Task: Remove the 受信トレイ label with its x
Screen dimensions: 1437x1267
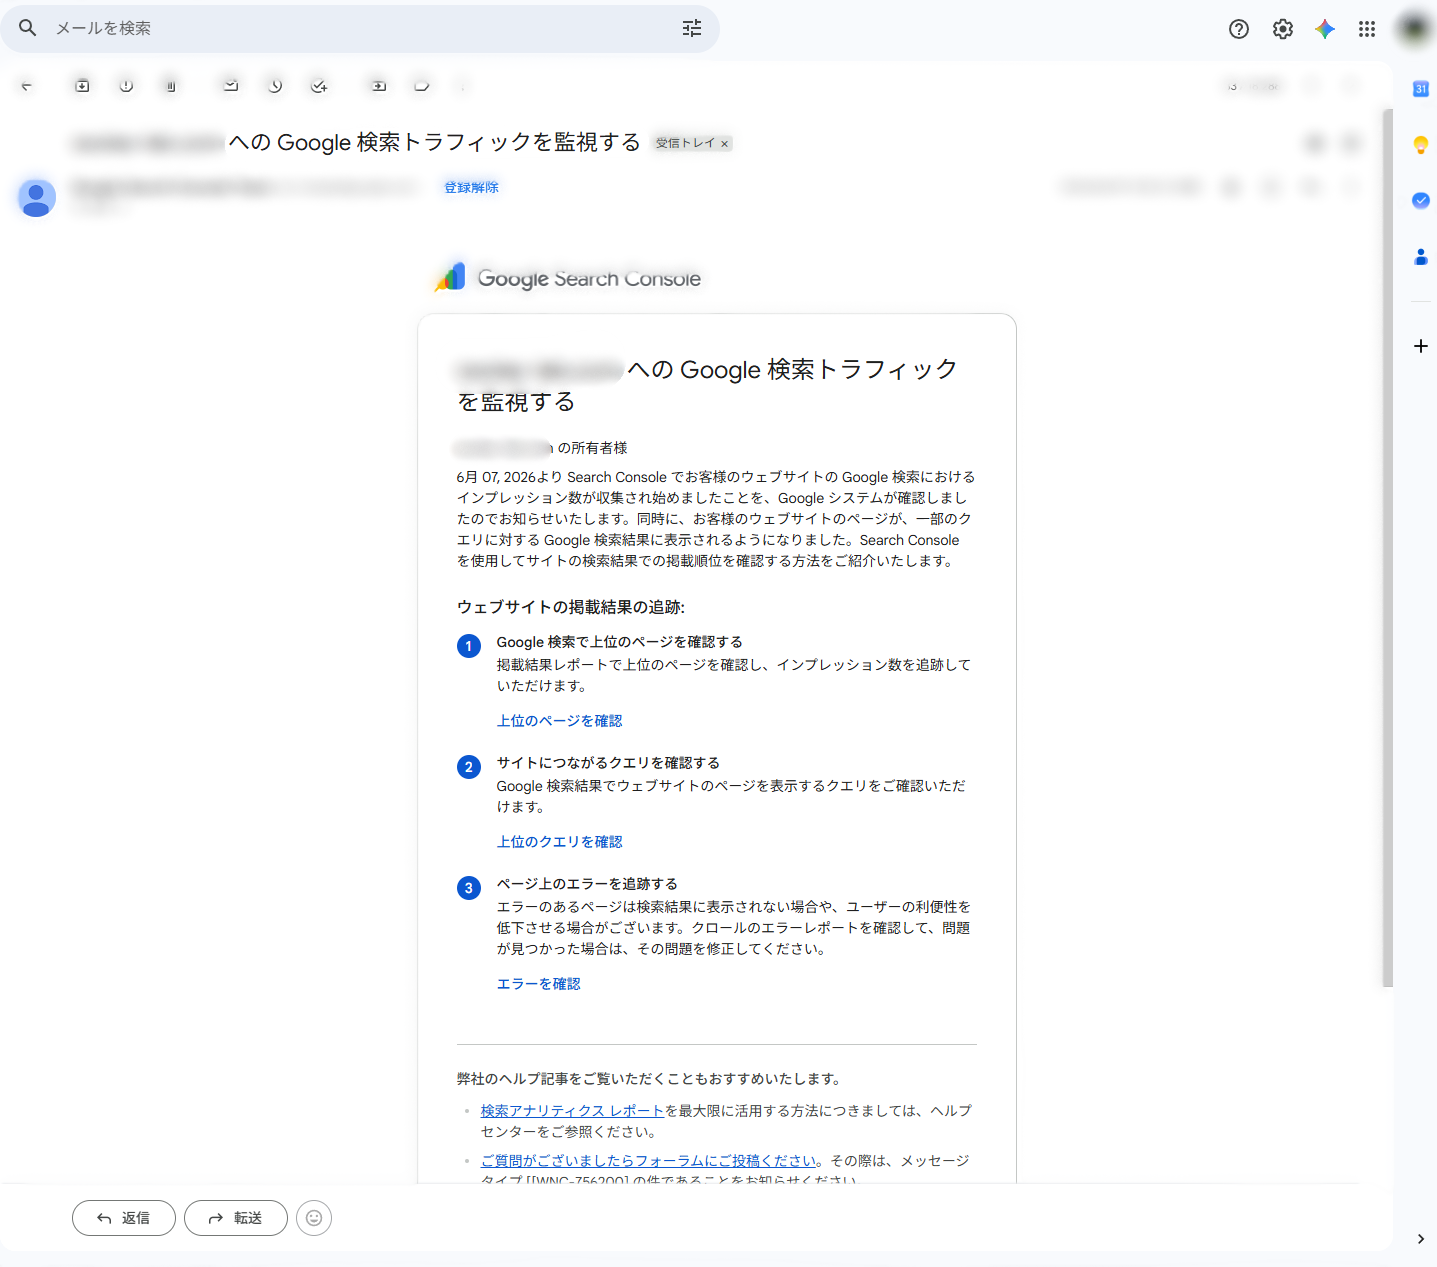Action: [x=725, y=144]
